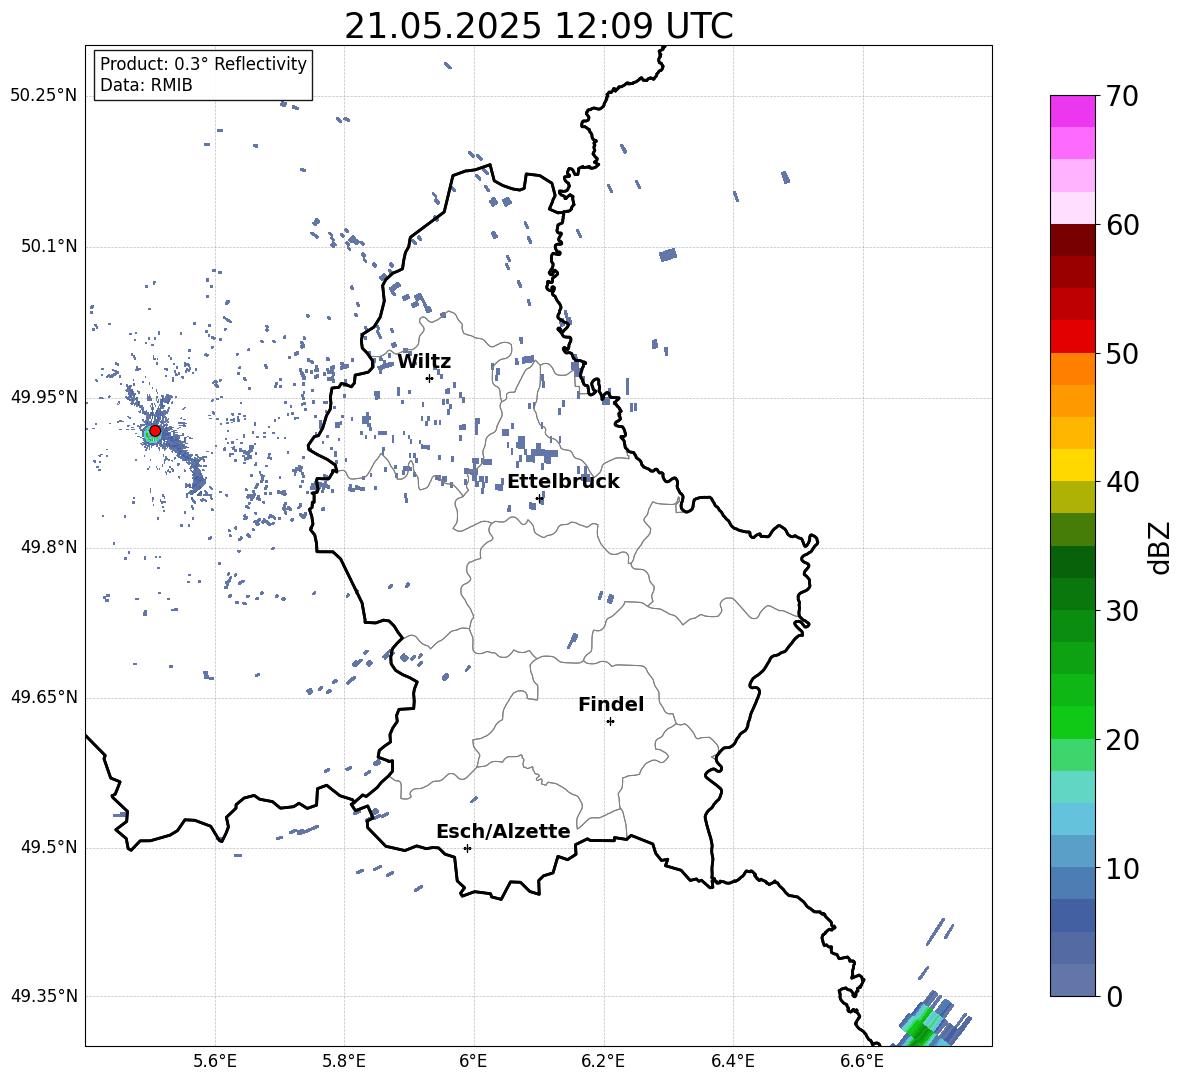Click the Findel city label

tap(611, 704)
